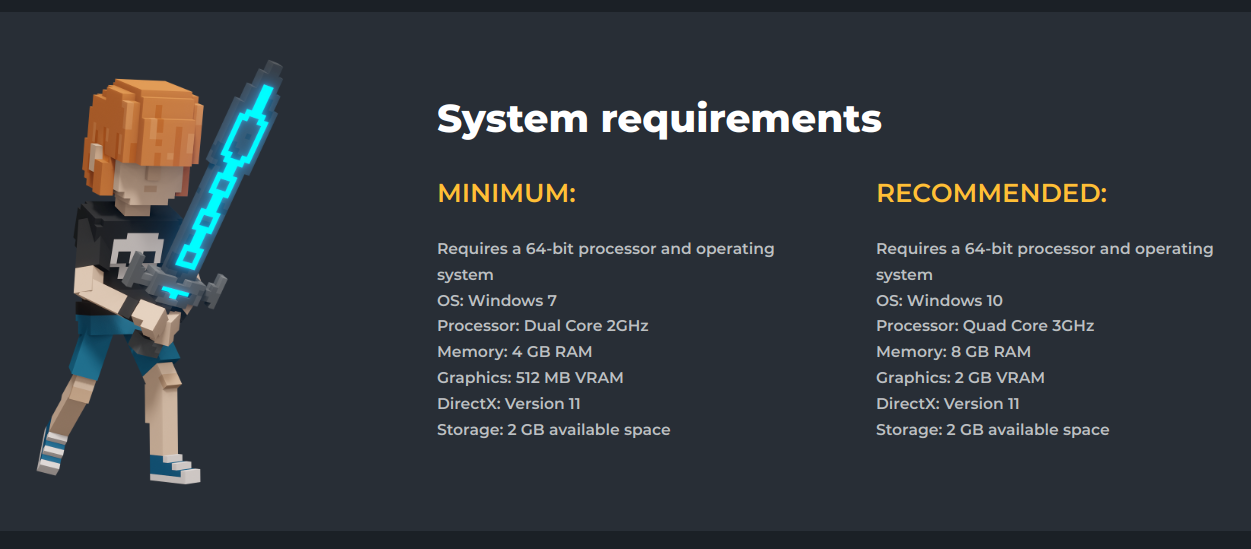Select the MINIMUM heading
Viewport: 1251px width, 549px height.
pos(506,193)
